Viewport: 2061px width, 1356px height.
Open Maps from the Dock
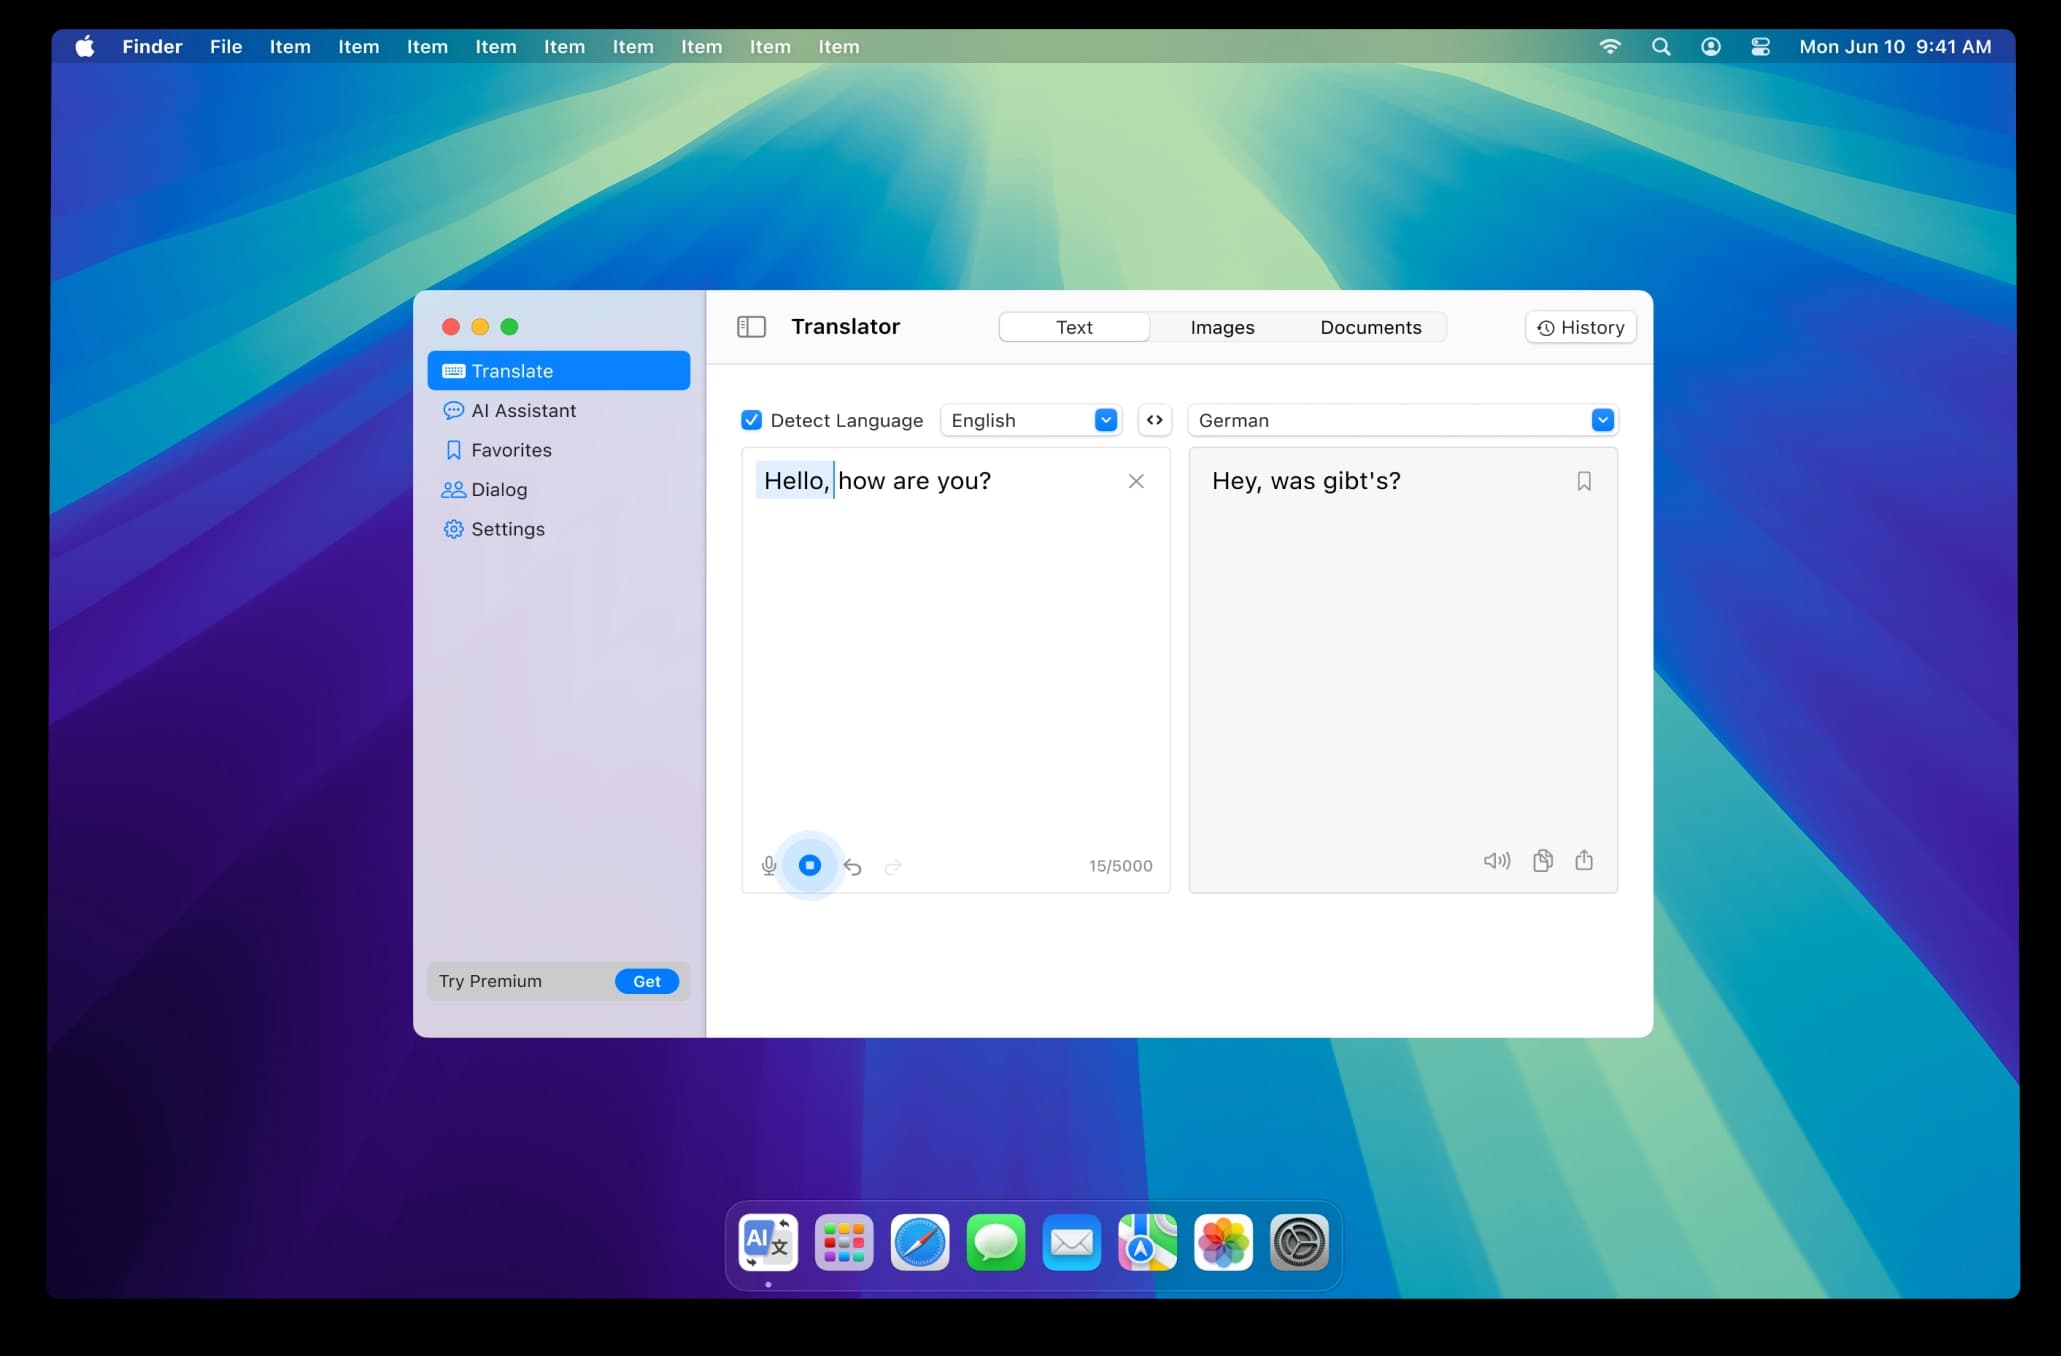click(x=1147, y=1243)
